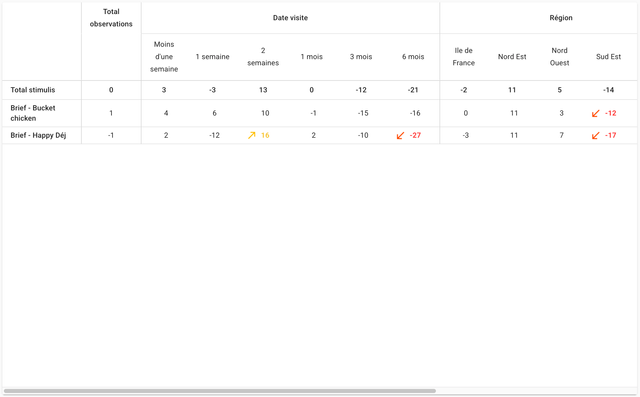The width and height of the screenshot is (640, 397).
Task: Select the Brief - Bucket chicken row
Action: [320, 113]
